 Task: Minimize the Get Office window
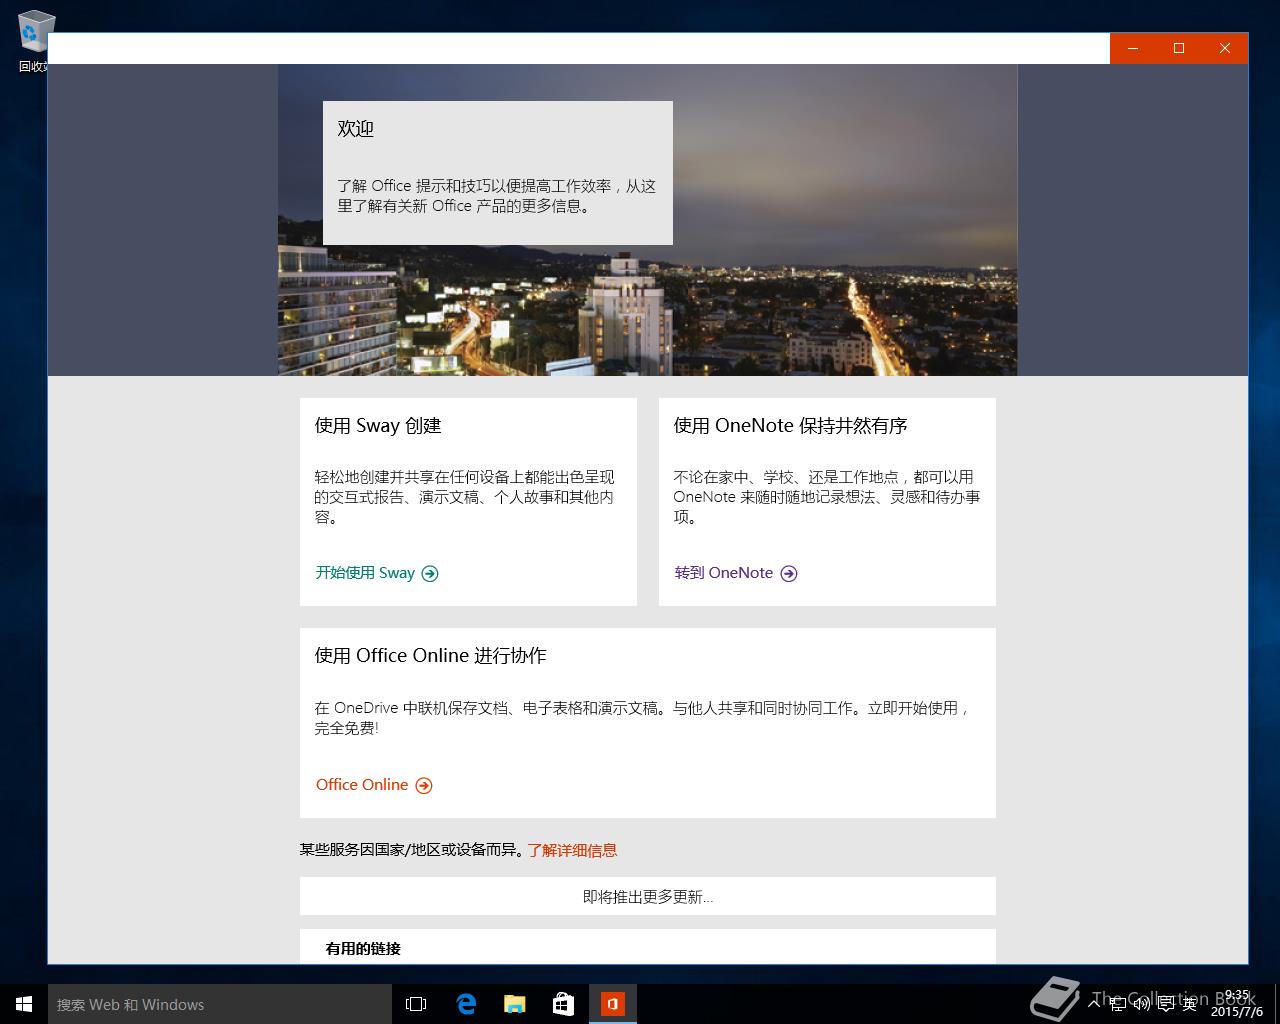[1133, 48]
